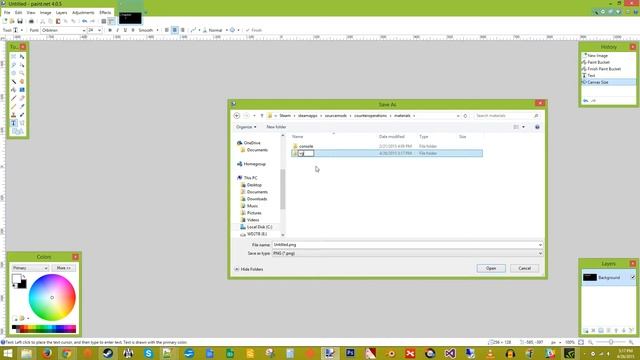Select the Pan hand tool
Screen dimensions: 640x360
[x=22, y=82]
